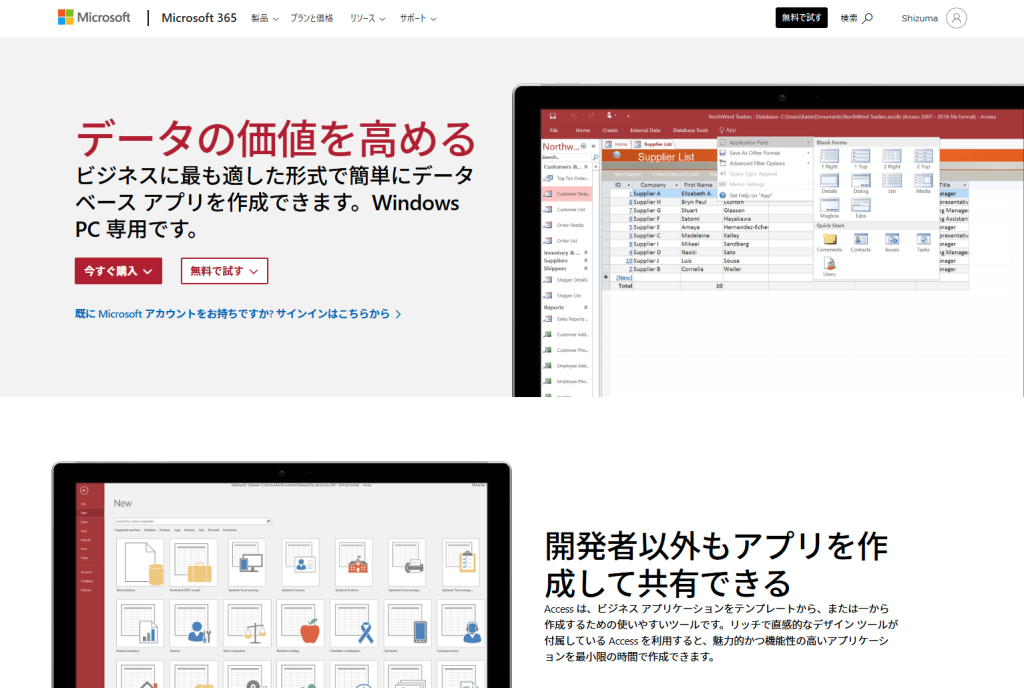Click the clipboard checklist template icon

461,563
